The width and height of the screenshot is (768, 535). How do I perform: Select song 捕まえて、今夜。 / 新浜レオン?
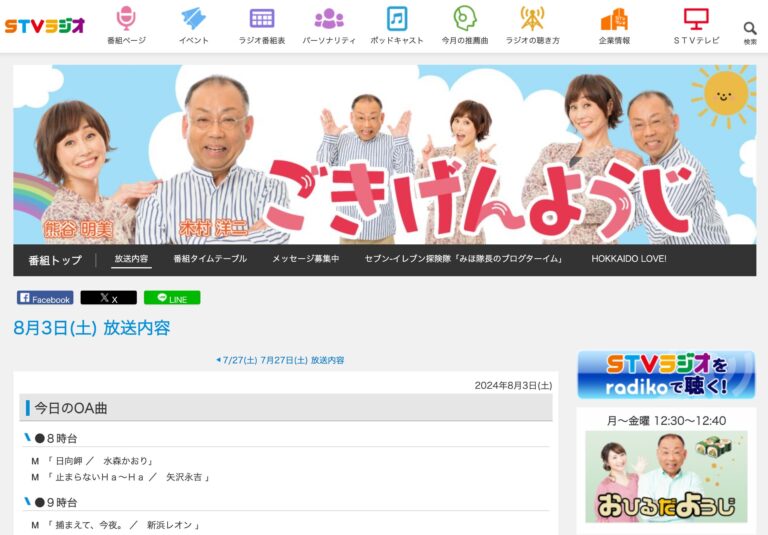point(115,525)
